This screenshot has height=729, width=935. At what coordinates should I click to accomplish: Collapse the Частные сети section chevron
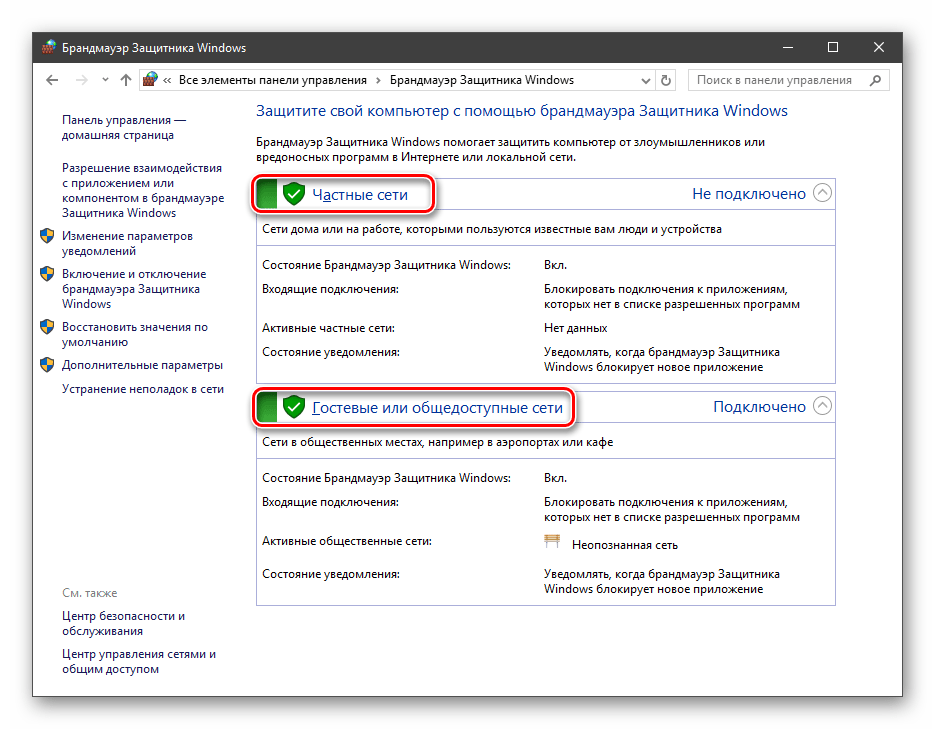822,194
